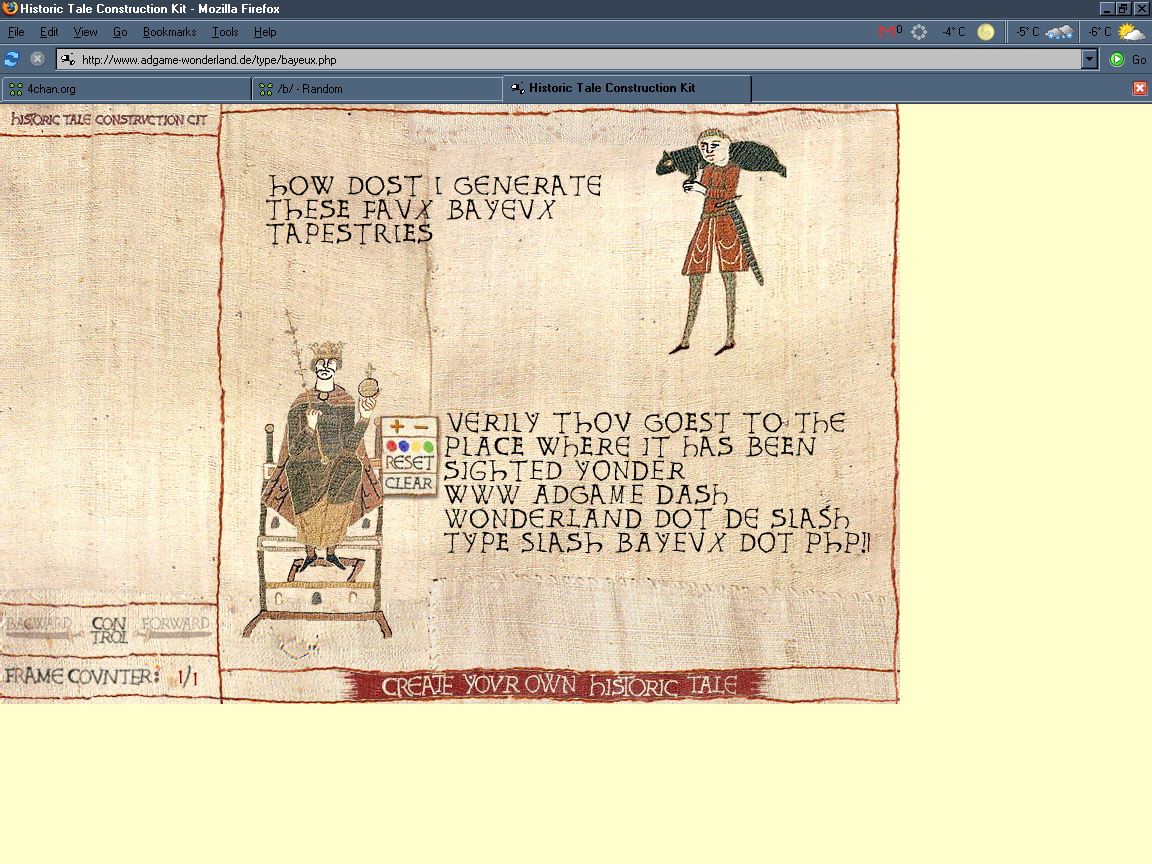This screenshot has width=1152, height=864.
Task: Click the plus enlarge icon on the tapestry palette
Action: 397,426
